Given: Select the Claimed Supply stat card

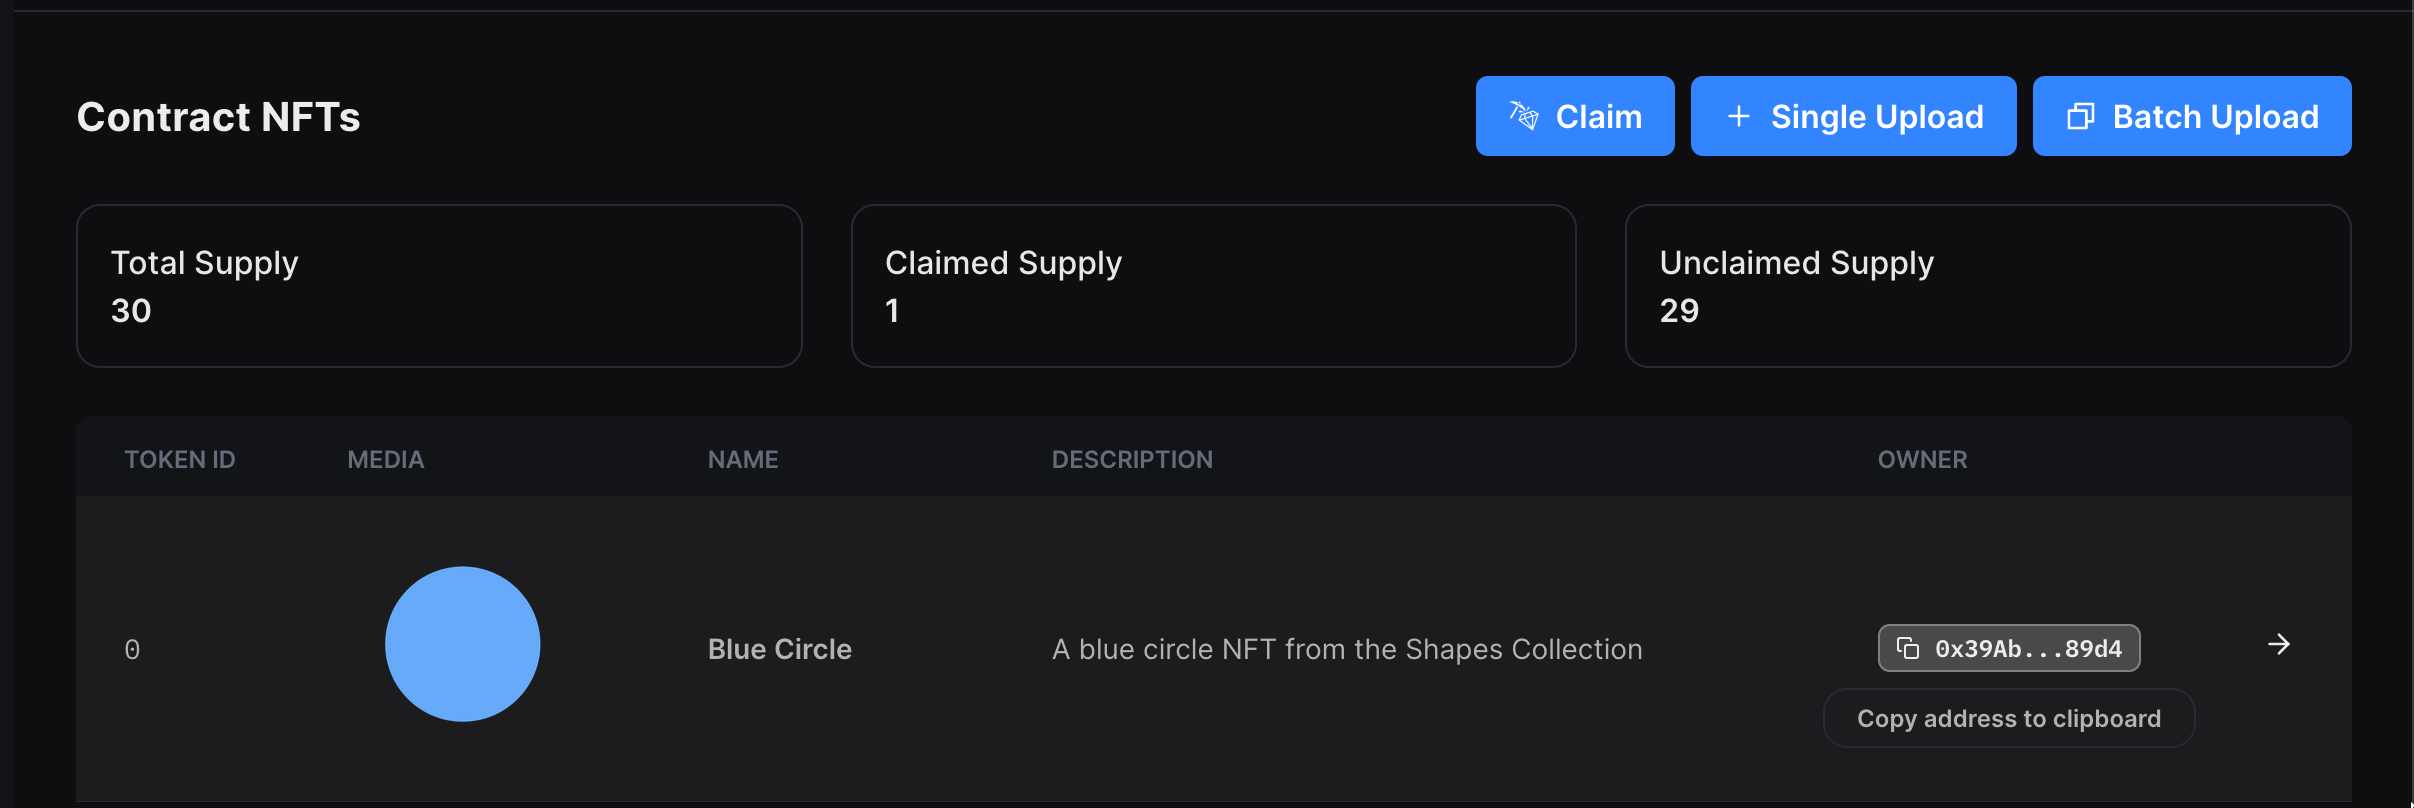Looking at the screenshot, I should pos(1212,285).
